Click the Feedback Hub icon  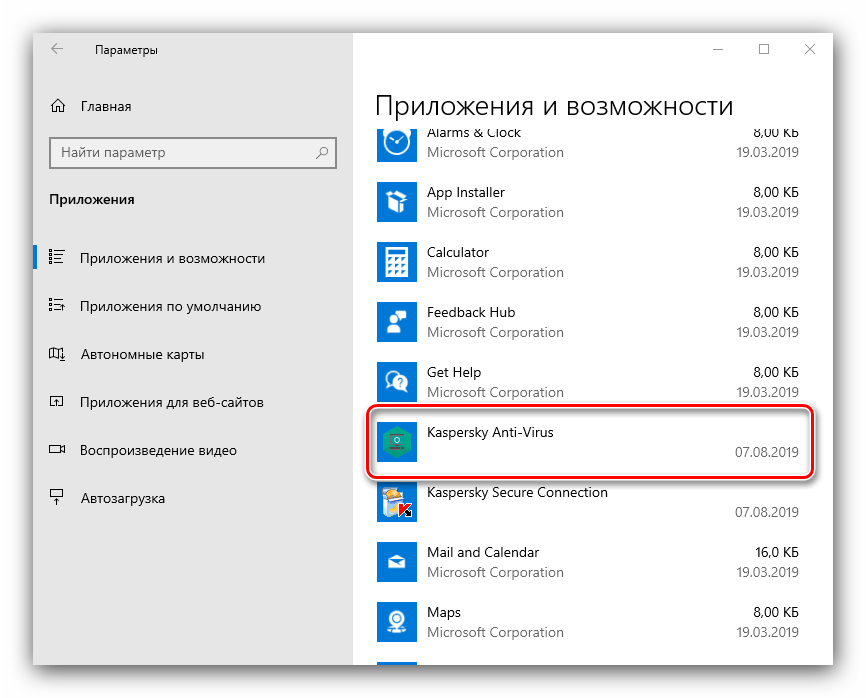coord(396,322)
